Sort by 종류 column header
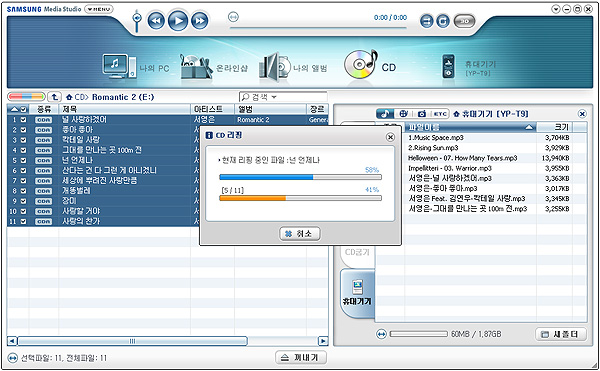 44,109
